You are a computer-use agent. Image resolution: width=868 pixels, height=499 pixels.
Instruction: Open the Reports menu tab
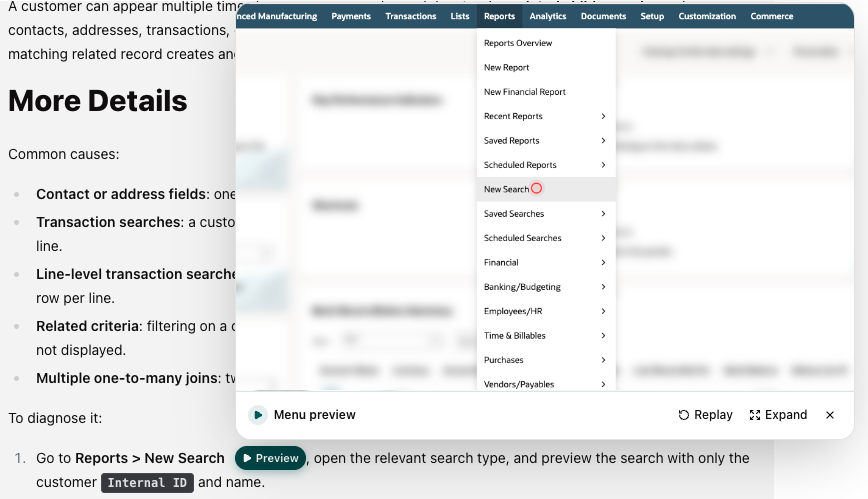click(x=499, y=16)
